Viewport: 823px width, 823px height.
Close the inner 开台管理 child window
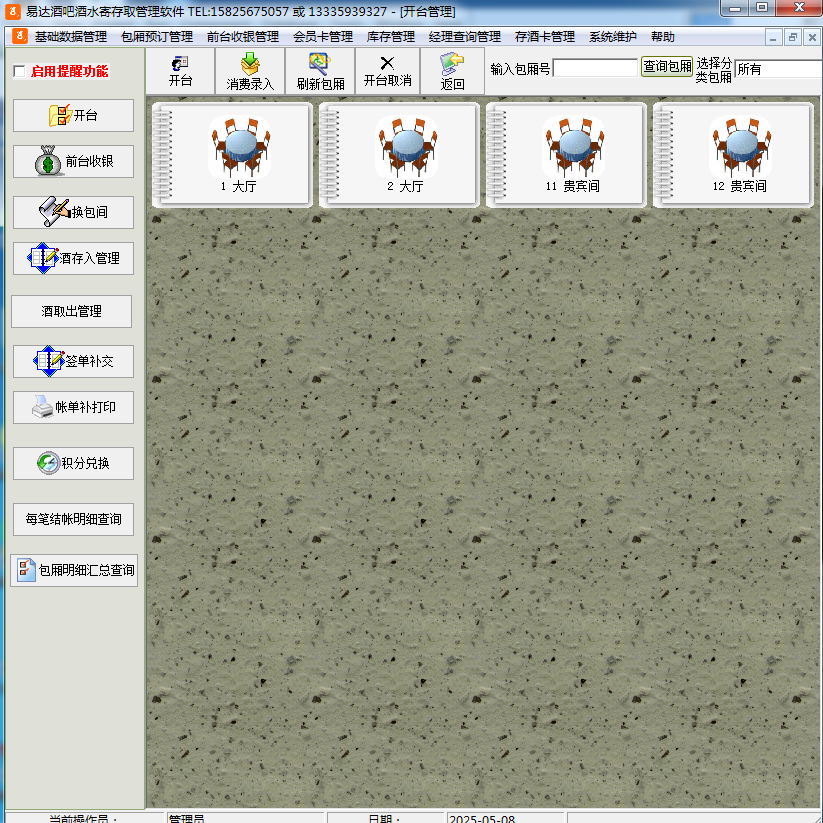(812, 37)
